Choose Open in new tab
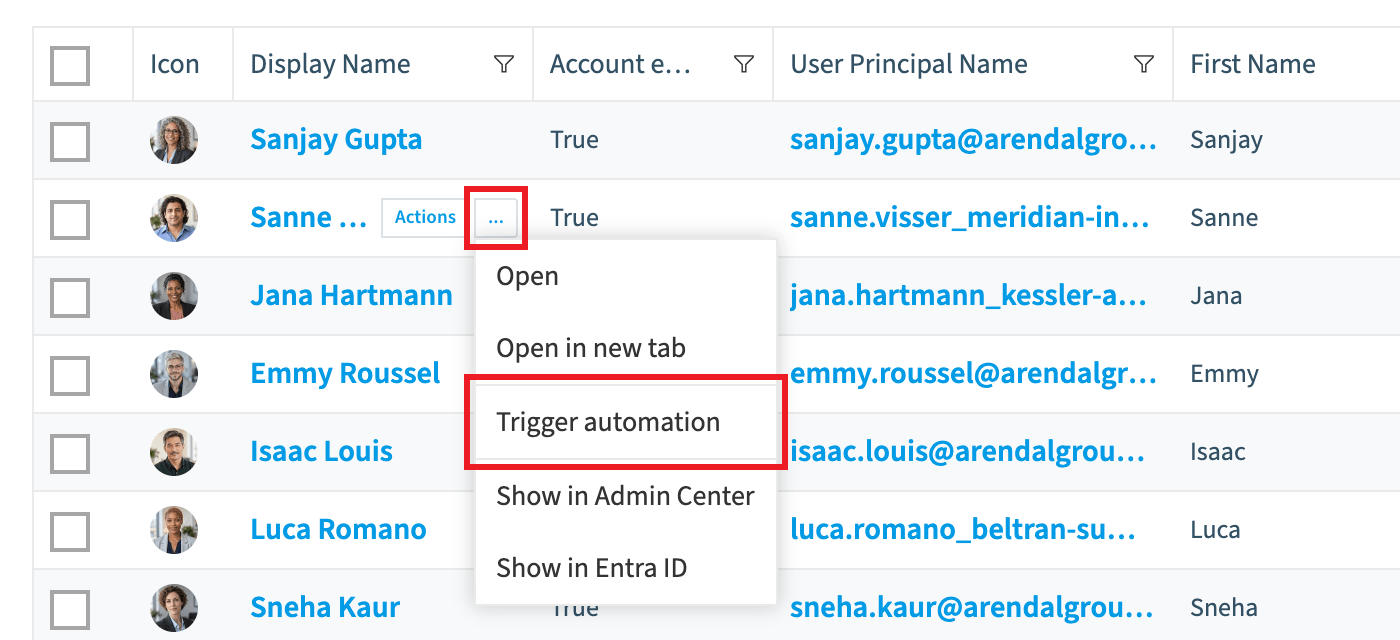Image resolution: width=1400 pixels, height=640 pixels. tap(626, 348)
